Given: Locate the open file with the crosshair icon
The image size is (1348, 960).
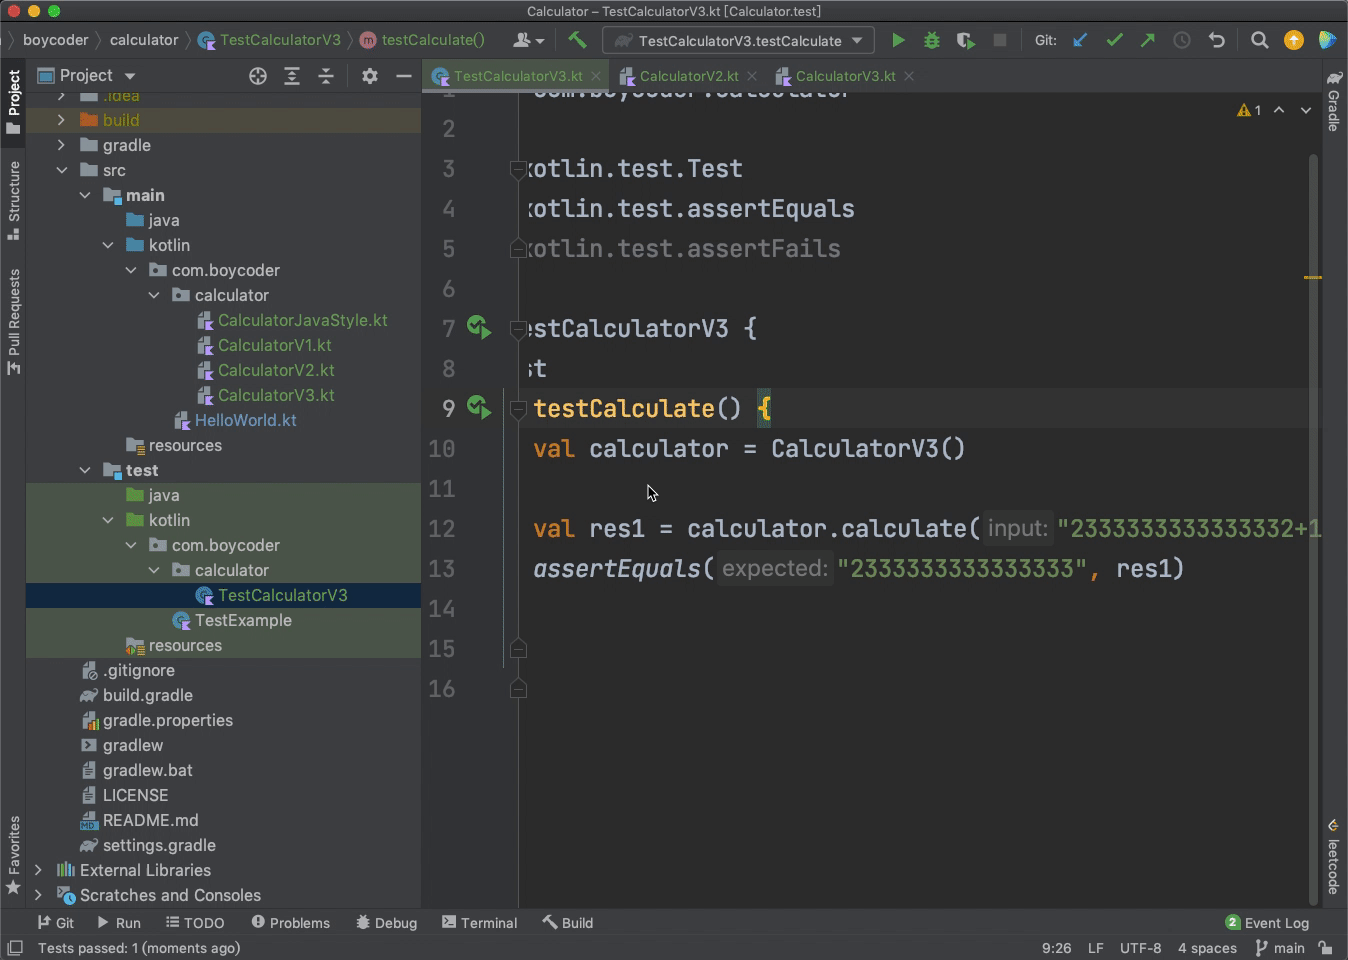Looking at the screenshot, I should (x=258, y=76).
